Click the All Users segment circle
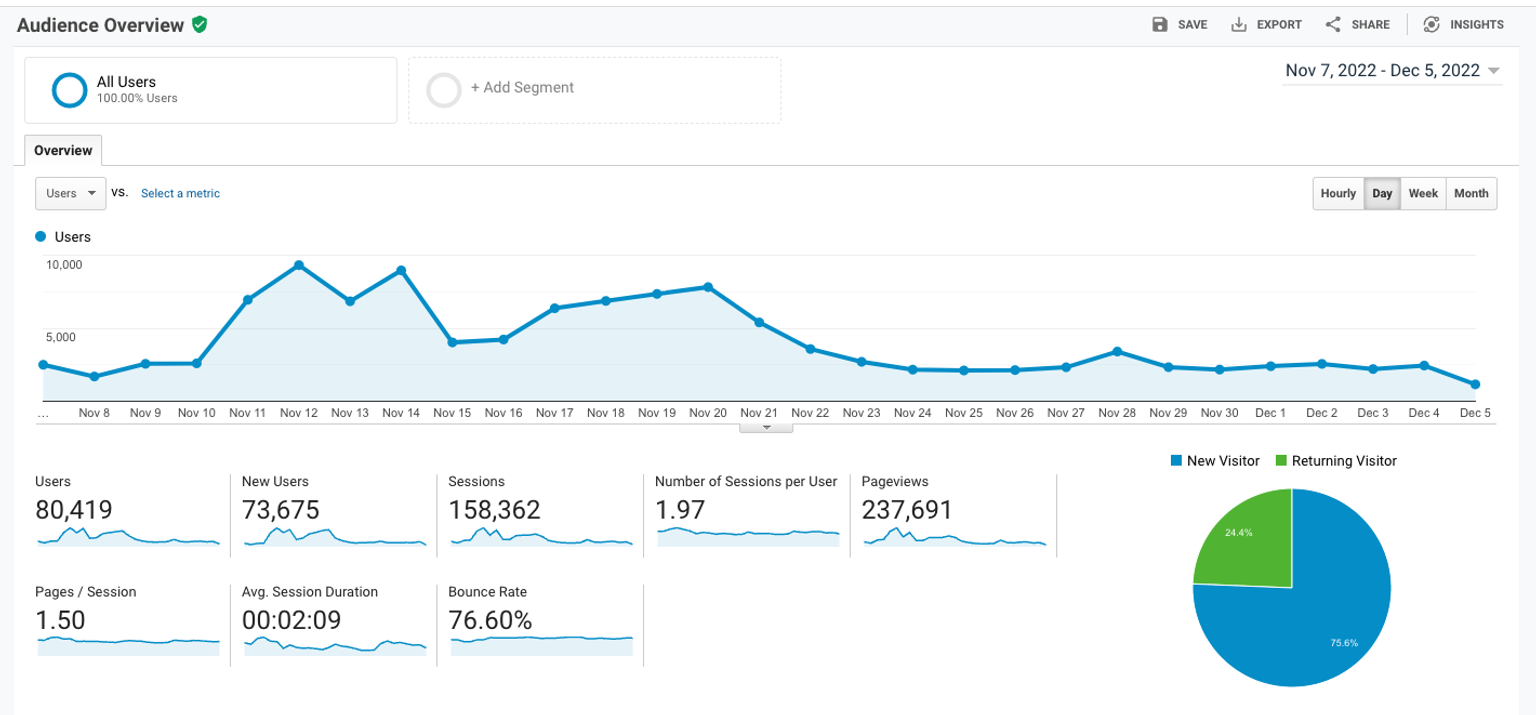 pyautogui.click(x=70, y=89)
